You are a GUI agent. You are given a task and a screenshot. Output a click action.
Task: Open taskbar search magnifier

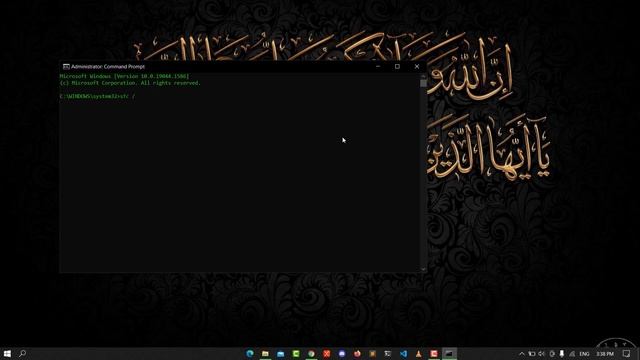[x=22, y=353]
